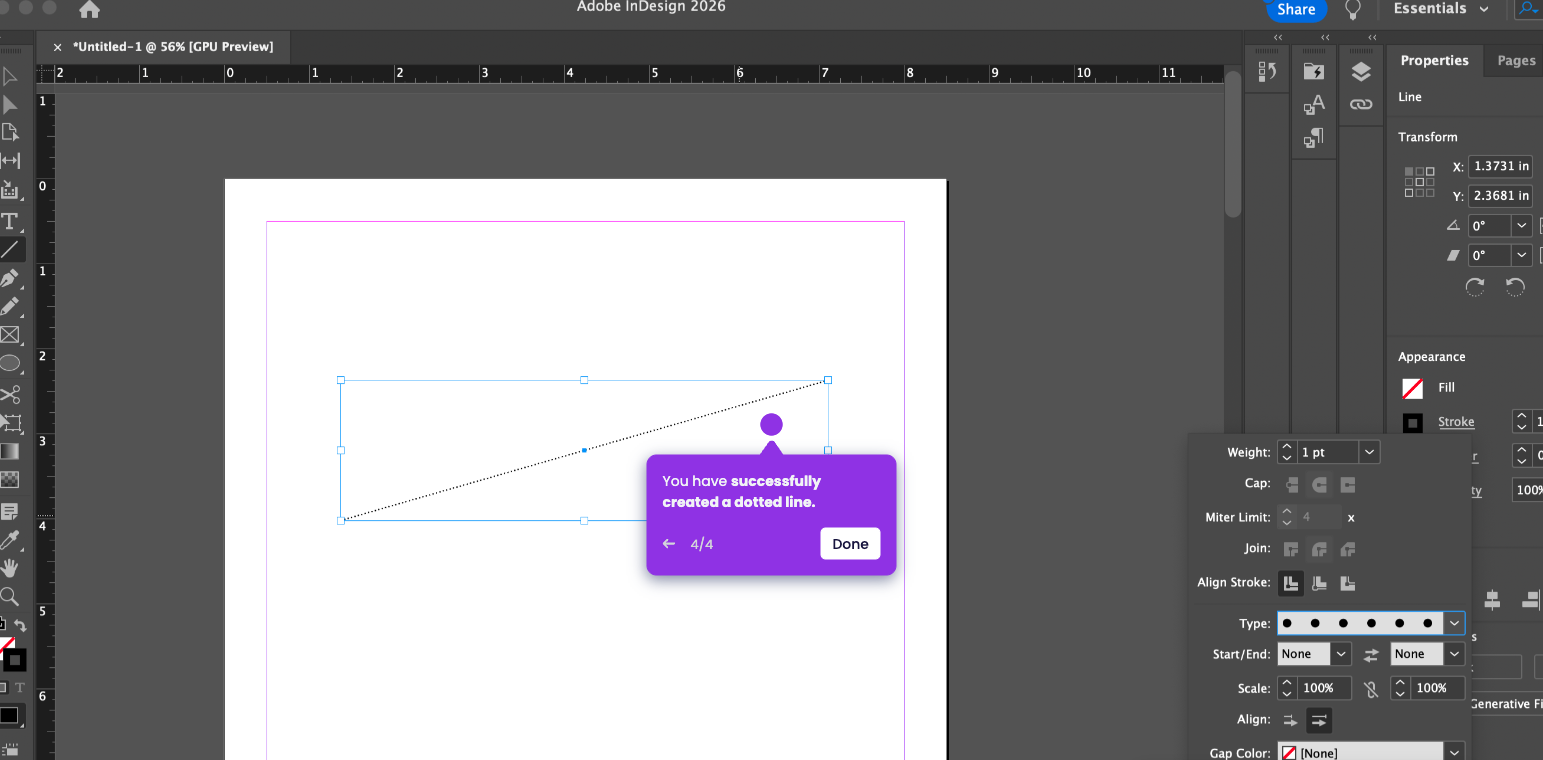Open the History panel icon

(x=1267, y=71)
